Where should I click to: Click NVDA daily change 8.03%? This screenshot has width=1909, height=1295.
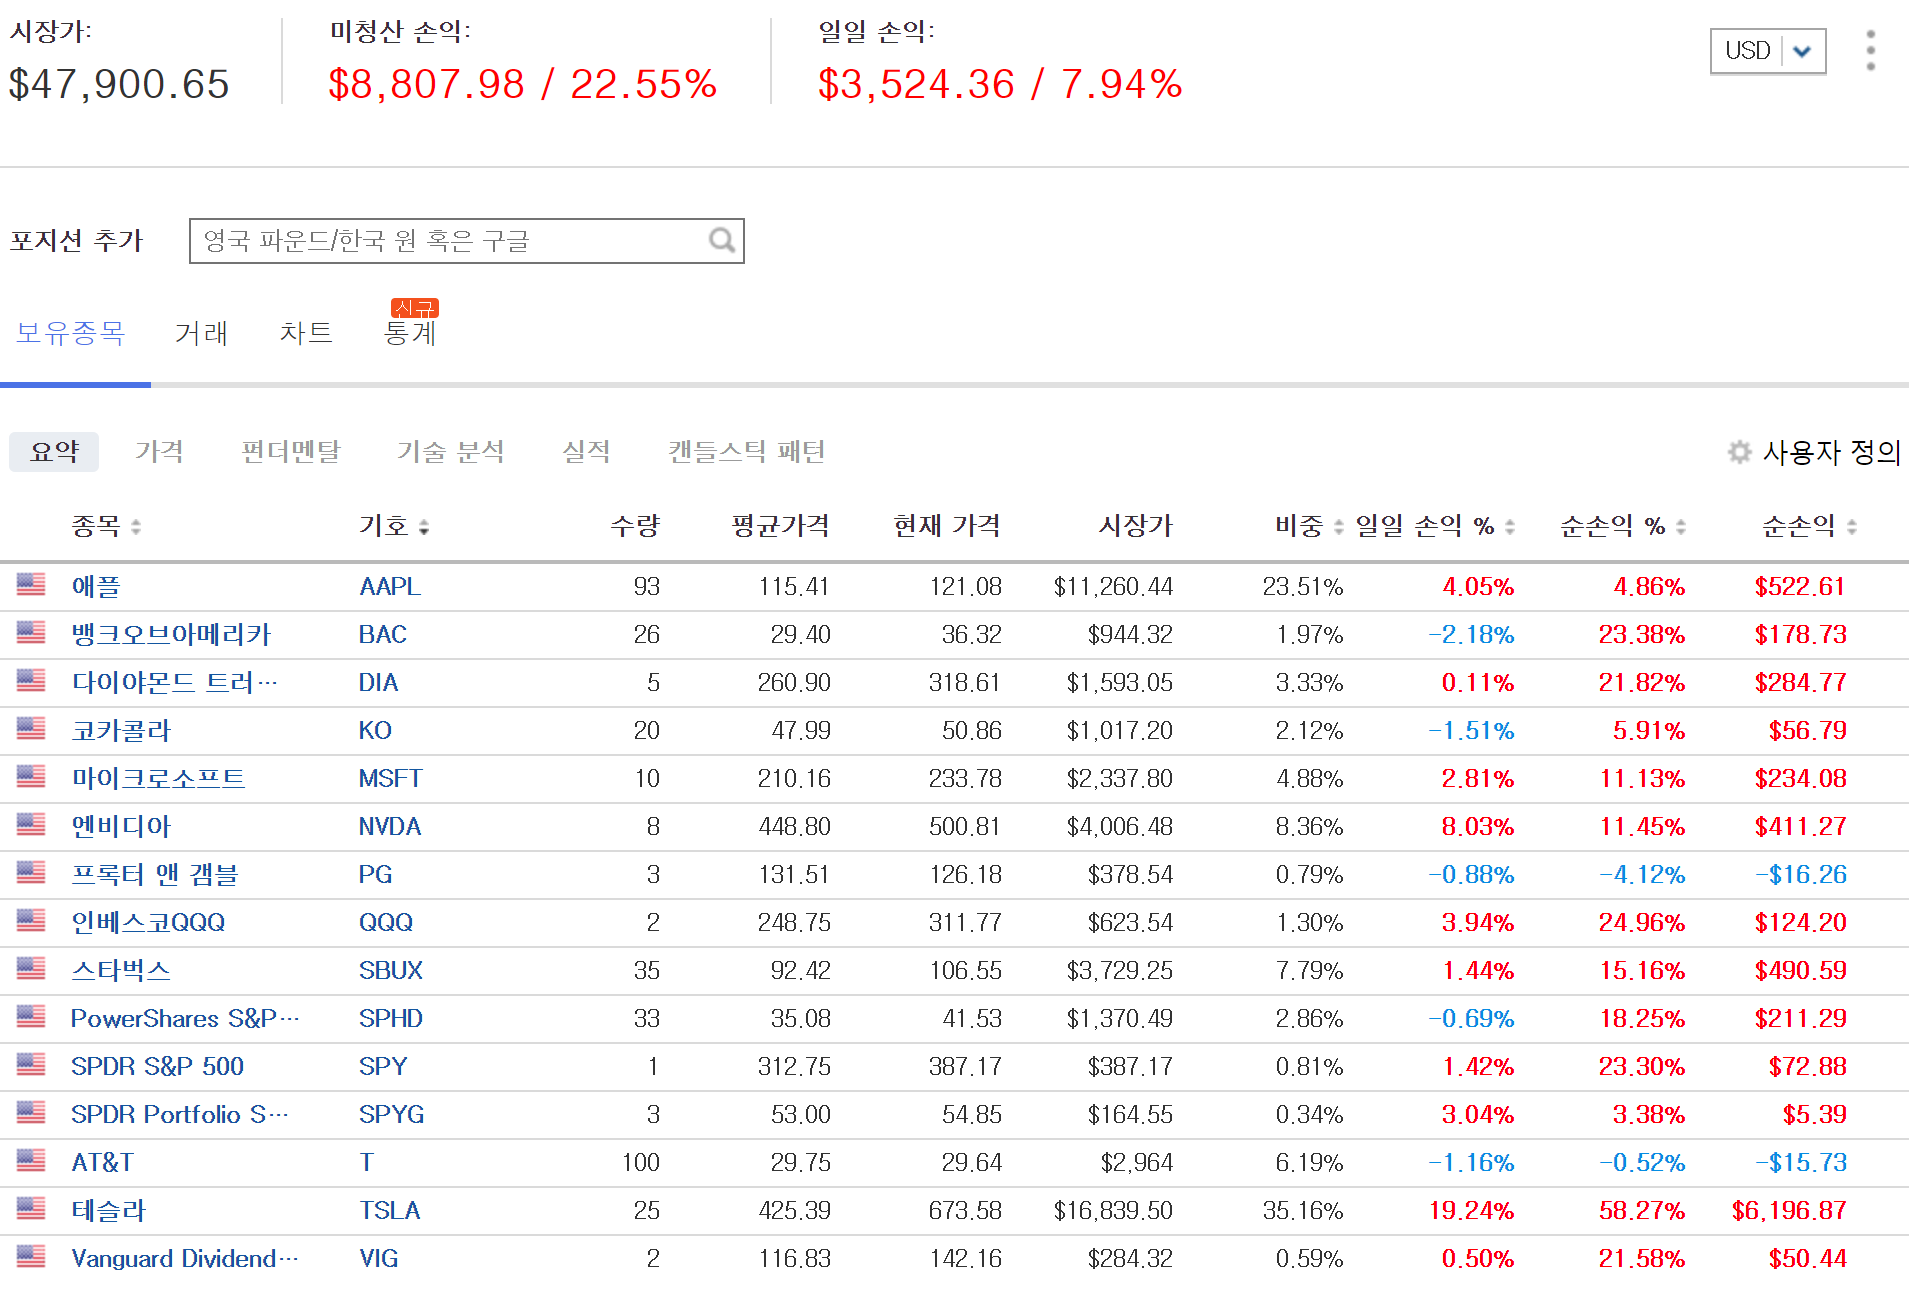(1477, 826)
